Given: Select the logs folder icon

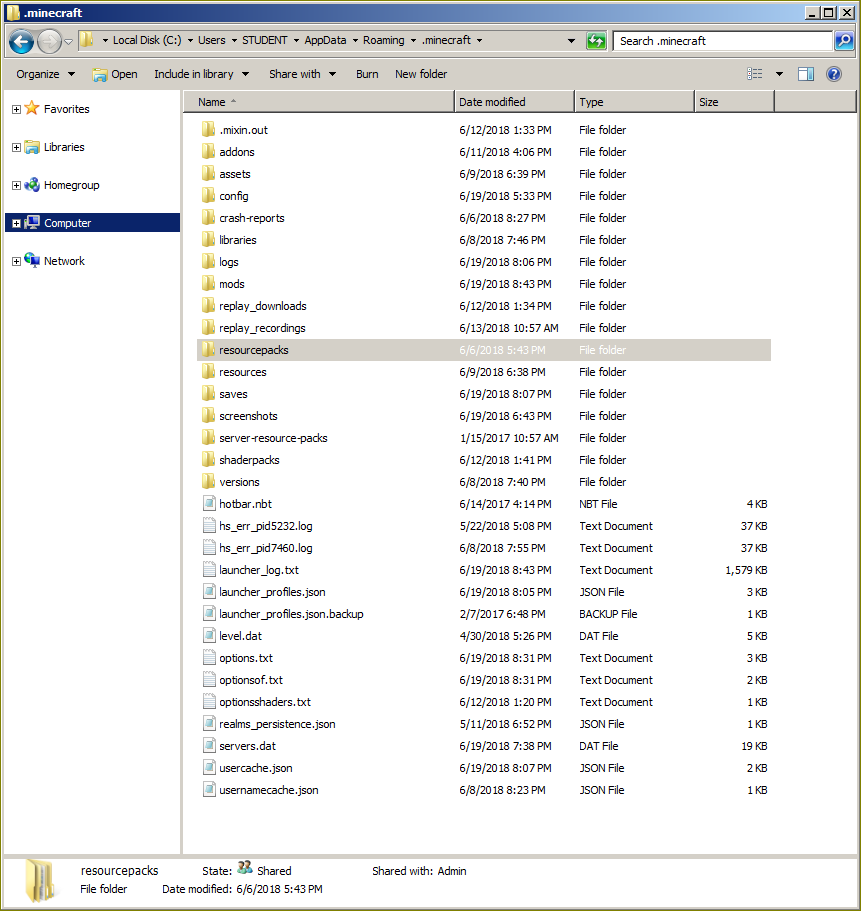Looking at the screenshot, I should click(209, 262).
